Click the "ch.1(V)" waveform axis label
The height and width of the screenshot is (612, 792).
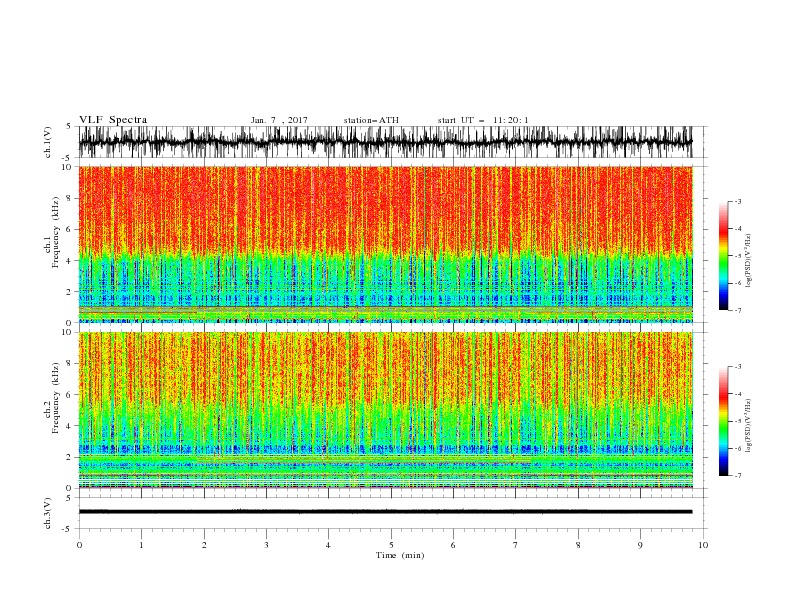(x=48, y=141)
